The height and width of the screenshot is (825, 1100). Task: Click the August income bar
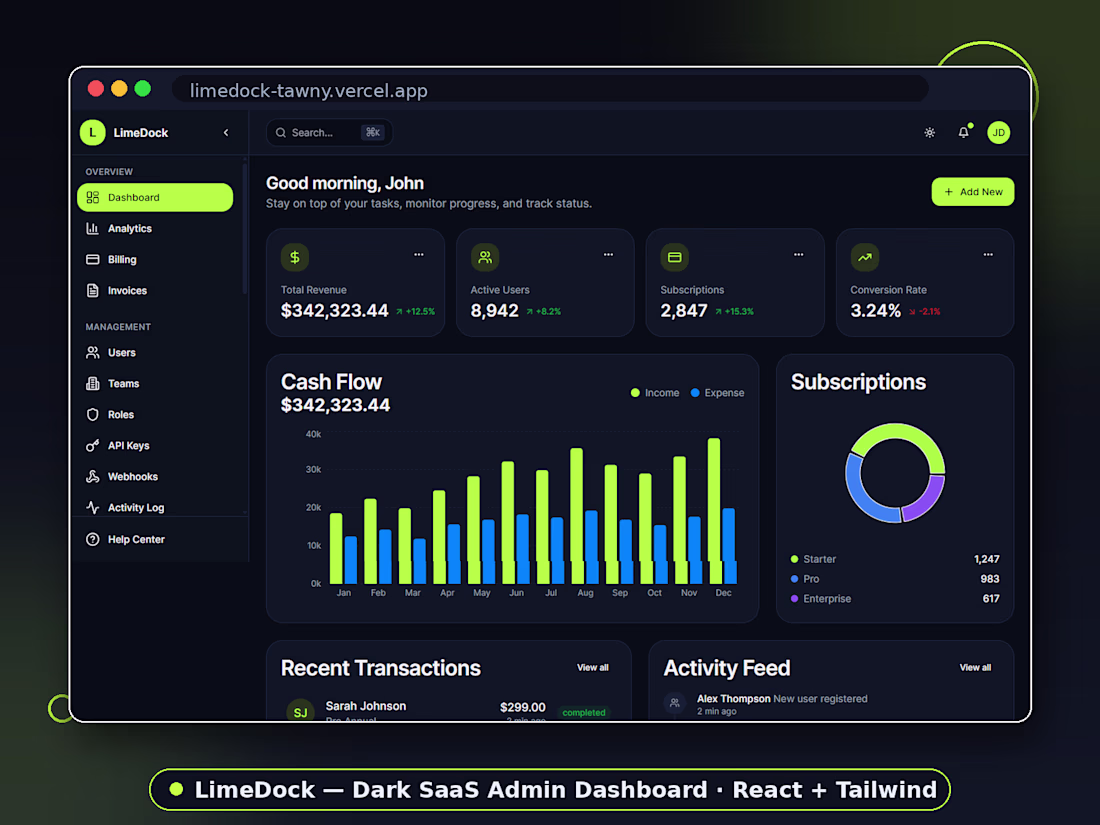[577, 516]
